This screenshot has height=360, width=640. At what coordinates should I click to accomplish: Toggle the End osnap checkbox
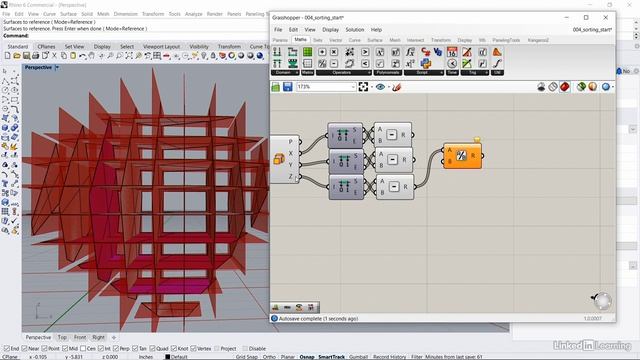[x=7, y=349]
